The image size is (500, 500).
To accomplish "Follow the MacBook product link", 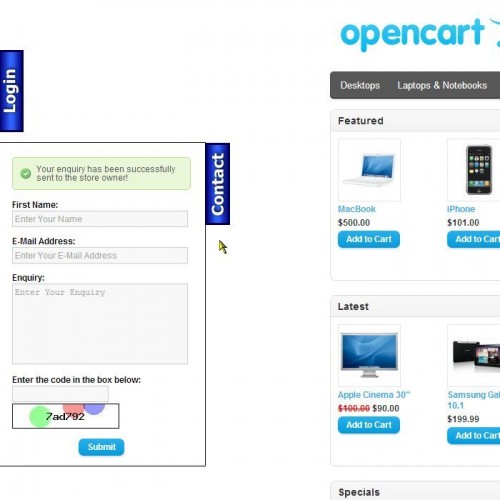I will (357, 209).
